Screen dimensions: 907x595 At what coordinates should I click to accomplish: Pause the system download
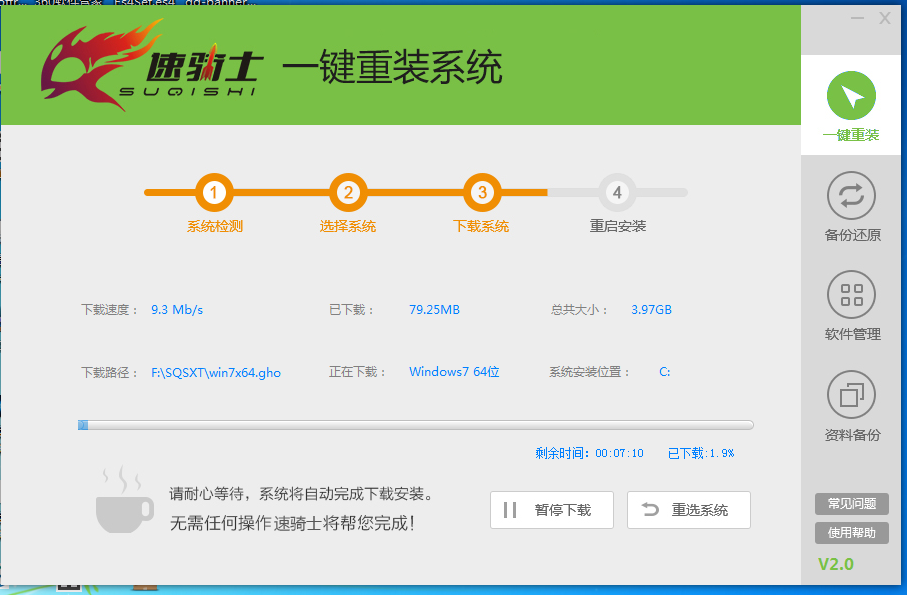tap(551, 510)
